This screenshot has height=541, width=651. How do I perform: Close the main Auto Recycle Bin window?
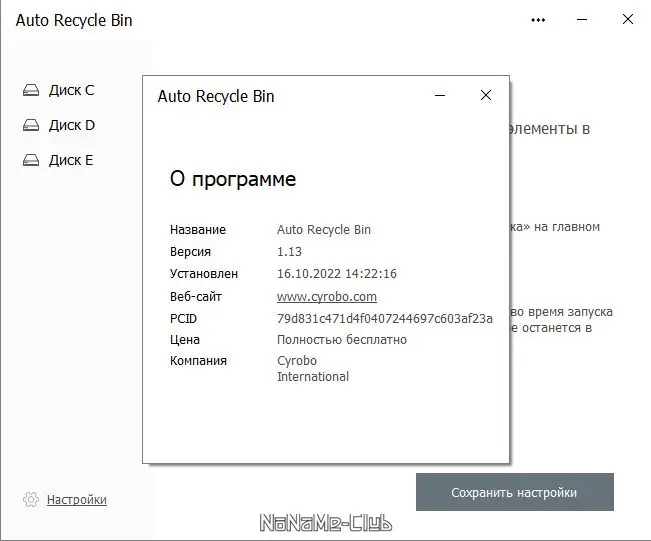[x=627, y=20]
